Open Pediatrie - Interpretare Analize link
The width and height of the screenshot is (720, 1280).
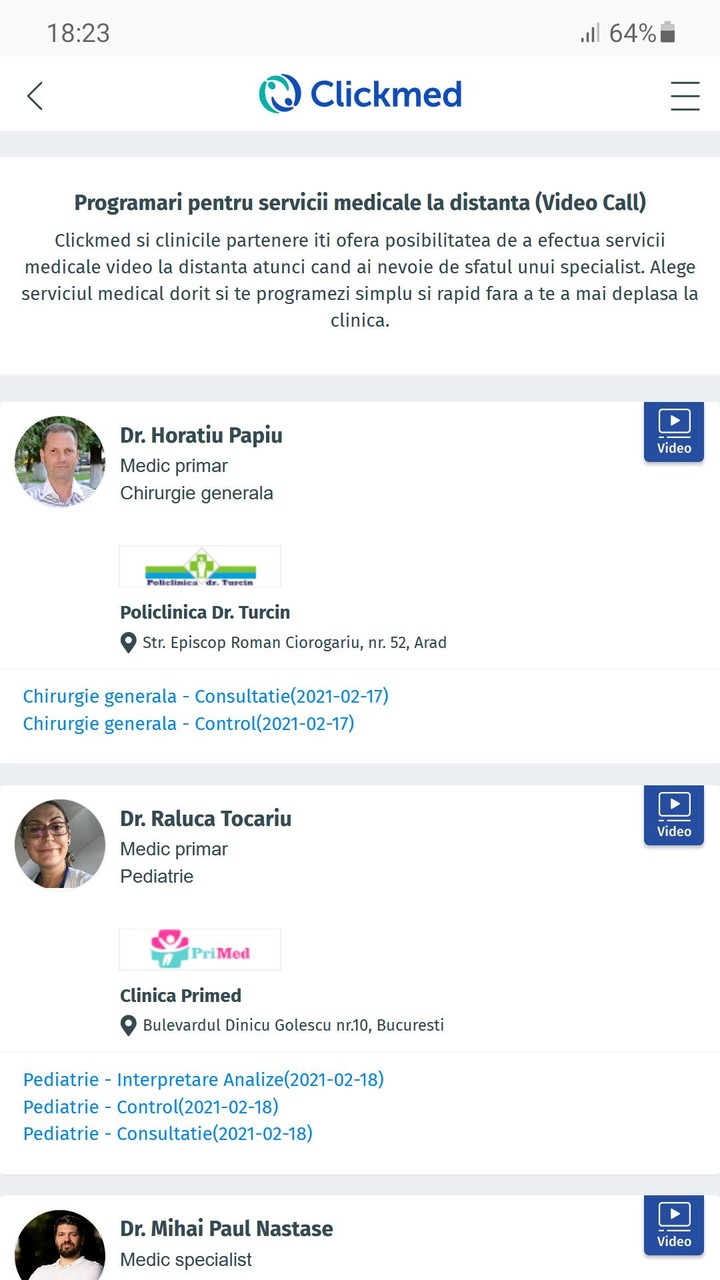[x=203, y=1079]
